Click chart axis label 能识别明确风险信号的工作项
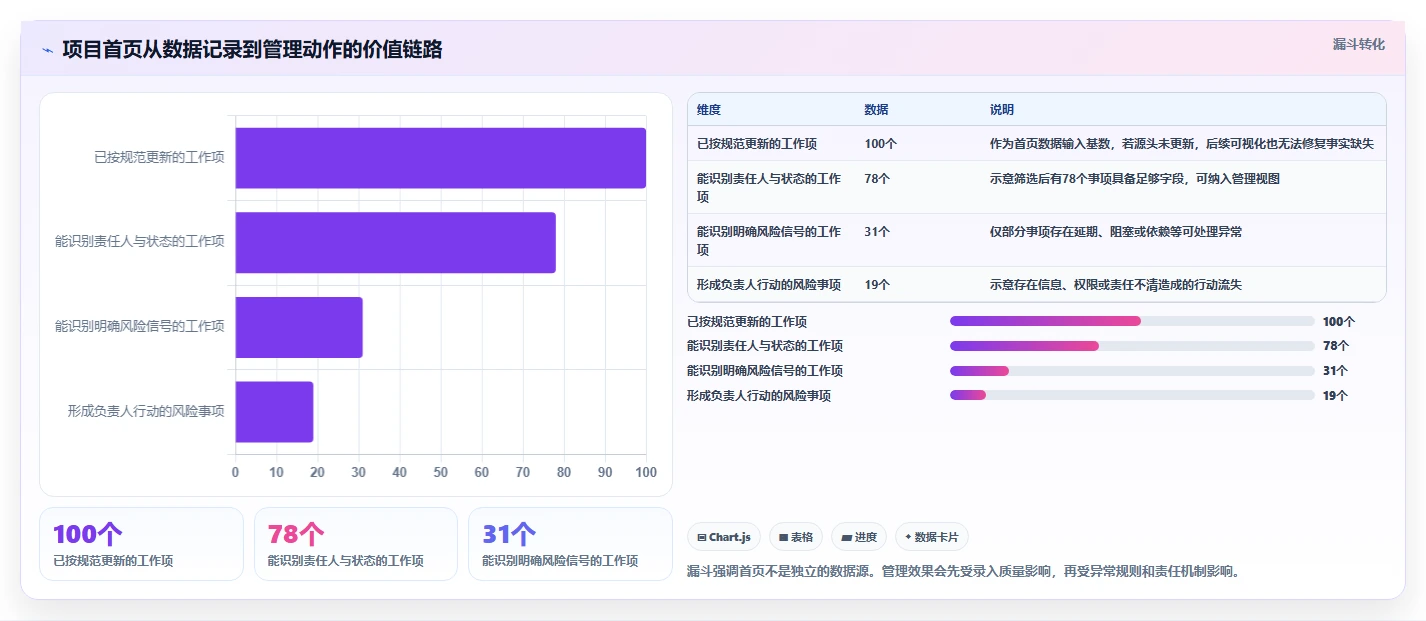 [140, 326]
